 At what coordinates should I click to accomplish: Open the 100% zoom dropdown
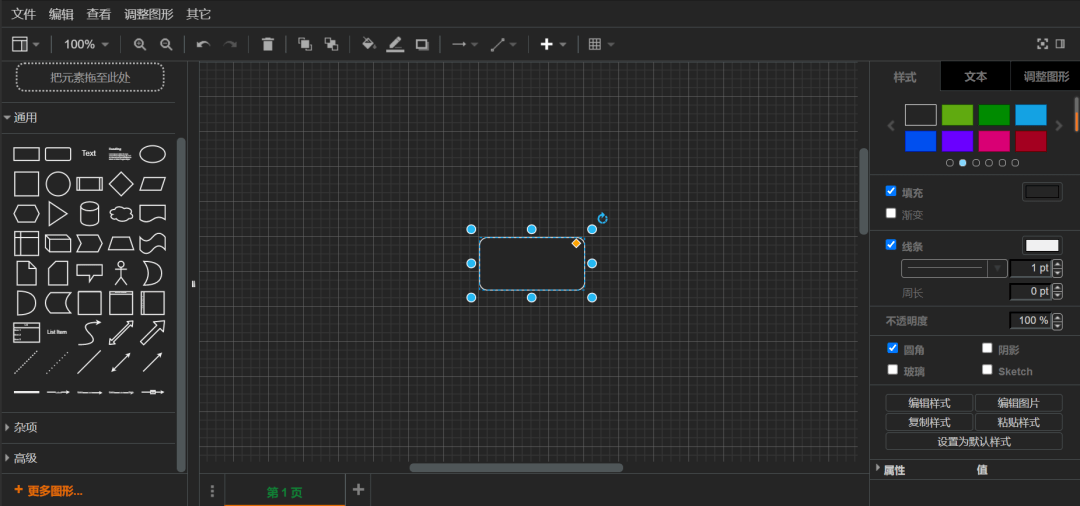[86, 45]
